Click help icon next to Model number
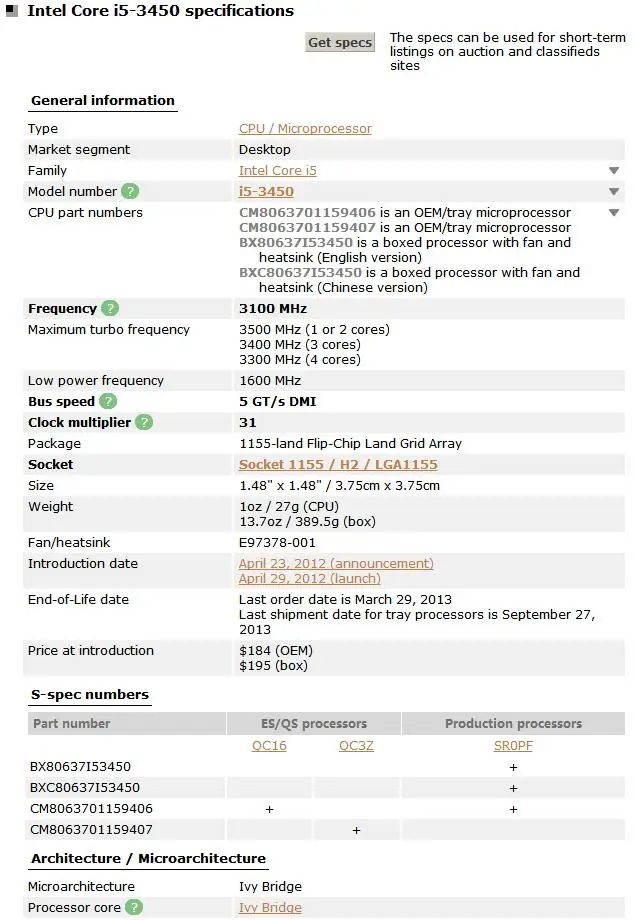Screen dimensions: 635x920 click(131, 191)
